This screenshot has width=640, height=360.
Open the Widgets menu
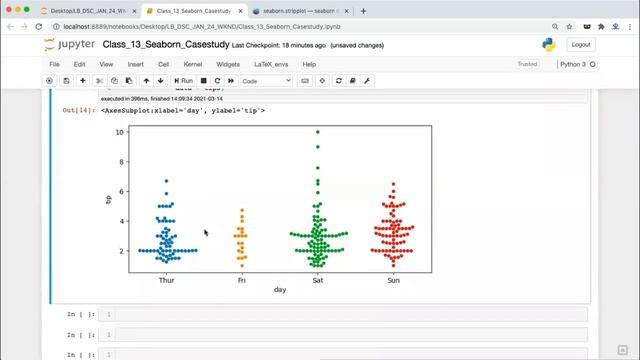coord(228,64)
